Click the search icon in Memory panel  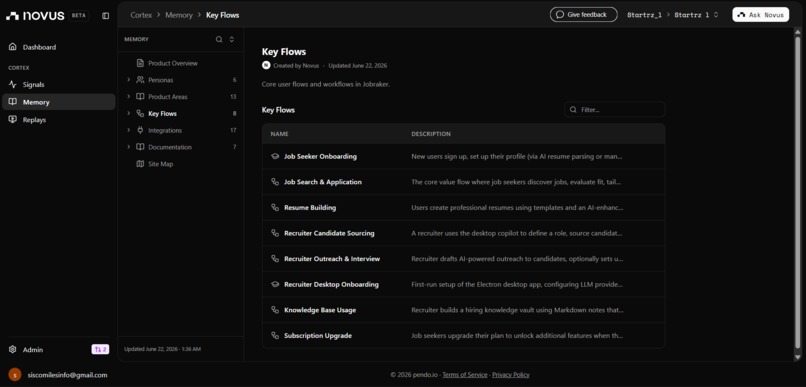point(219,39)
